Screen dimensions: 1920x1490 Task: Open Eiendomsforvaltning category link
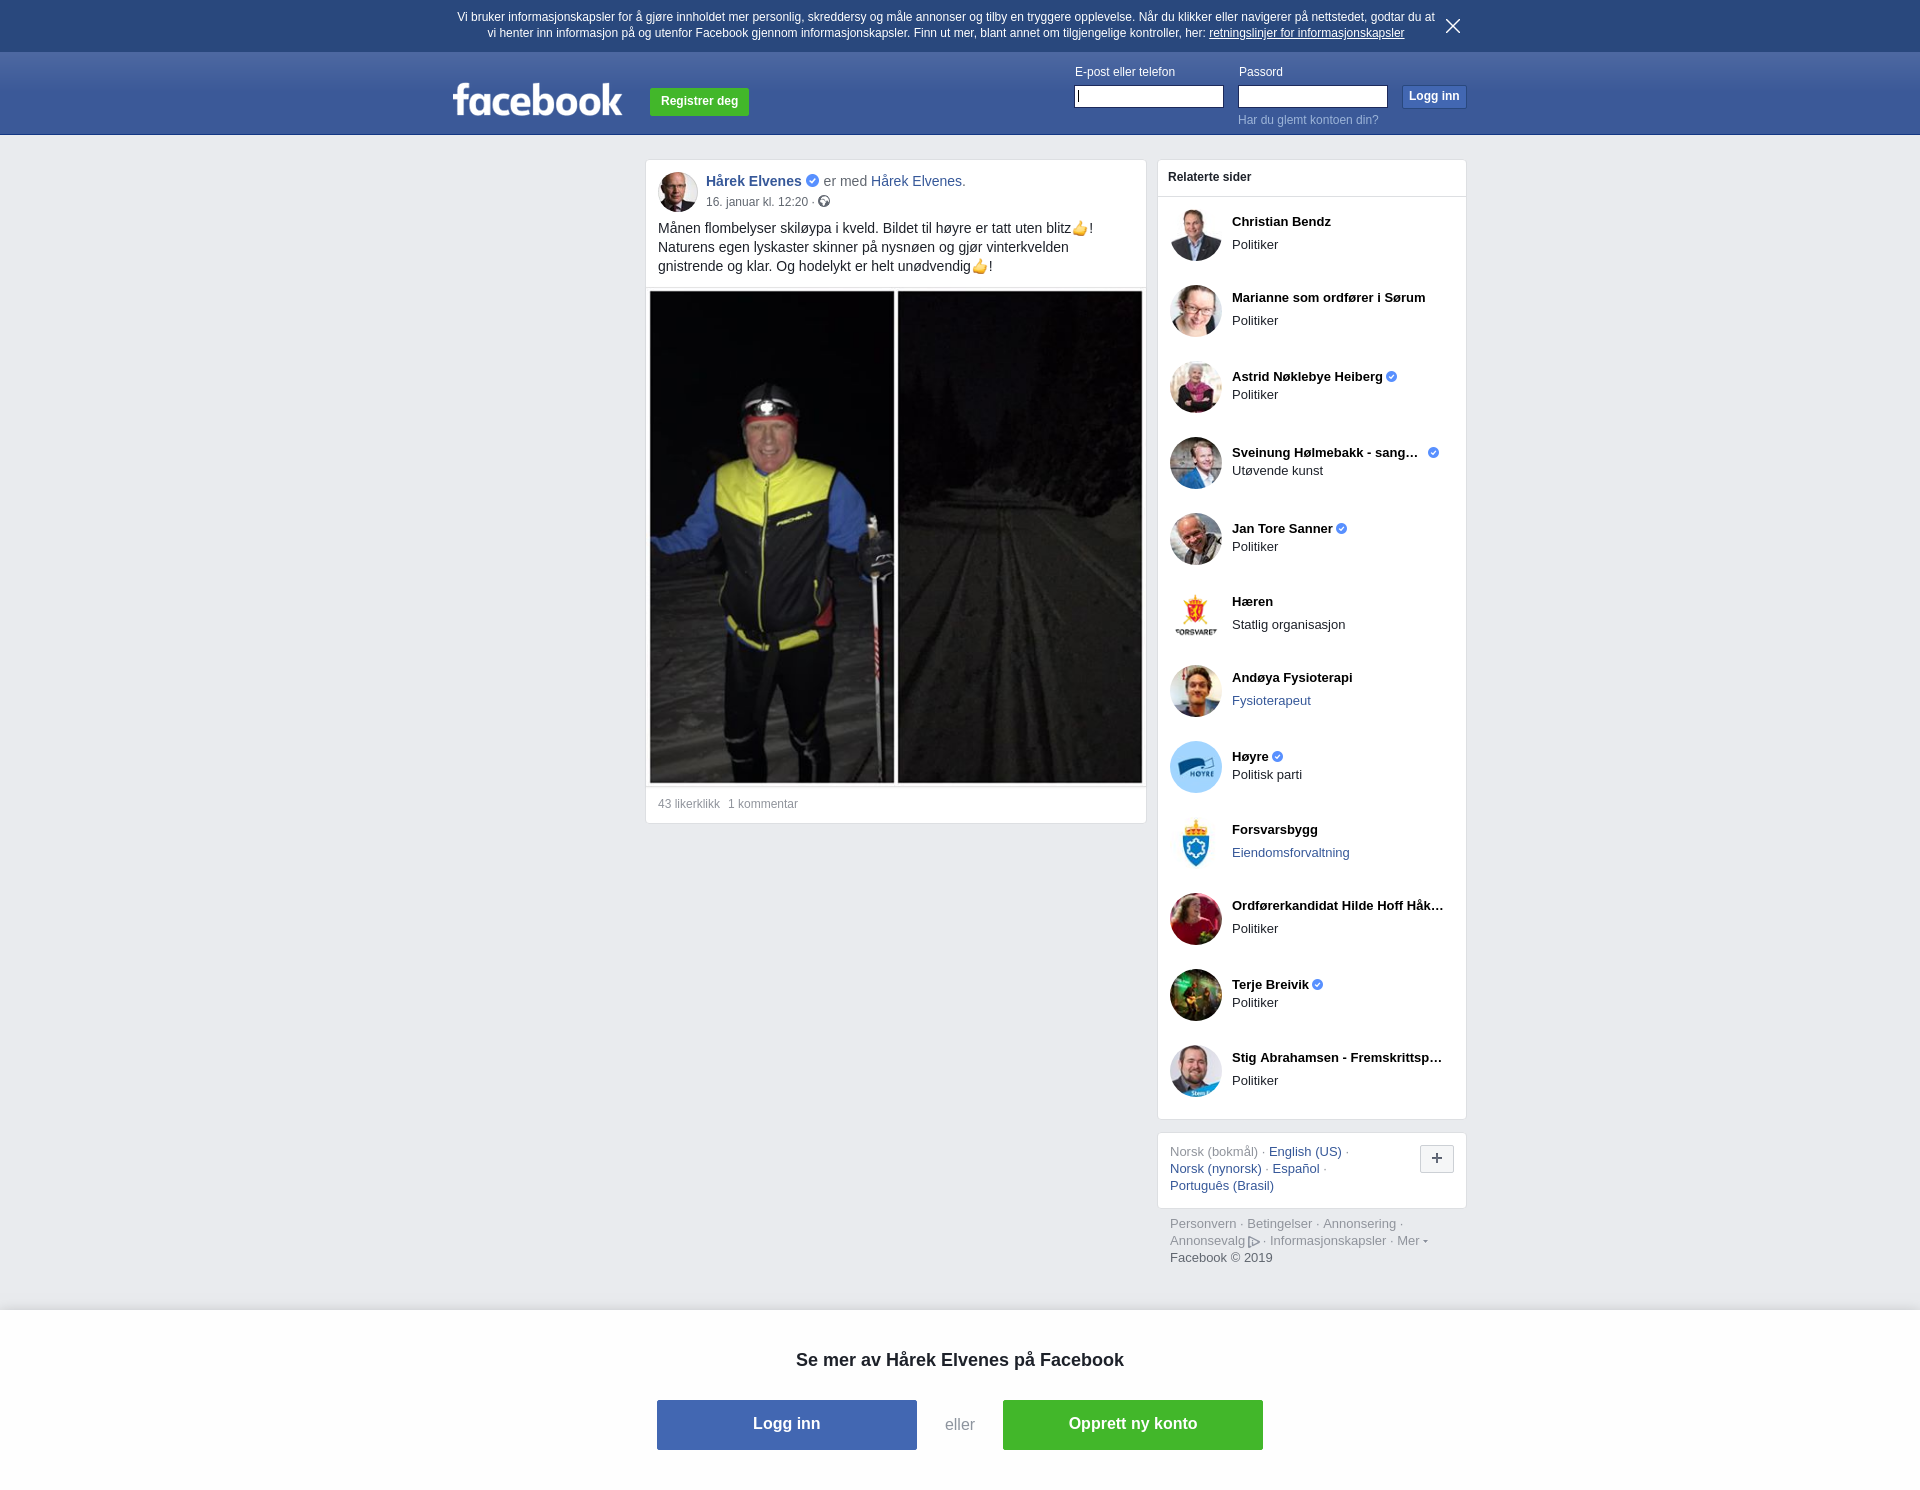[x=1290, y=853]
